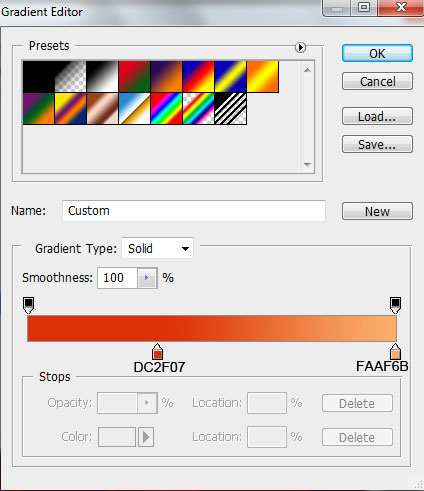
Task: Select the black to white gradient preset
Action: pyautogui.click(x=102, y=76)
